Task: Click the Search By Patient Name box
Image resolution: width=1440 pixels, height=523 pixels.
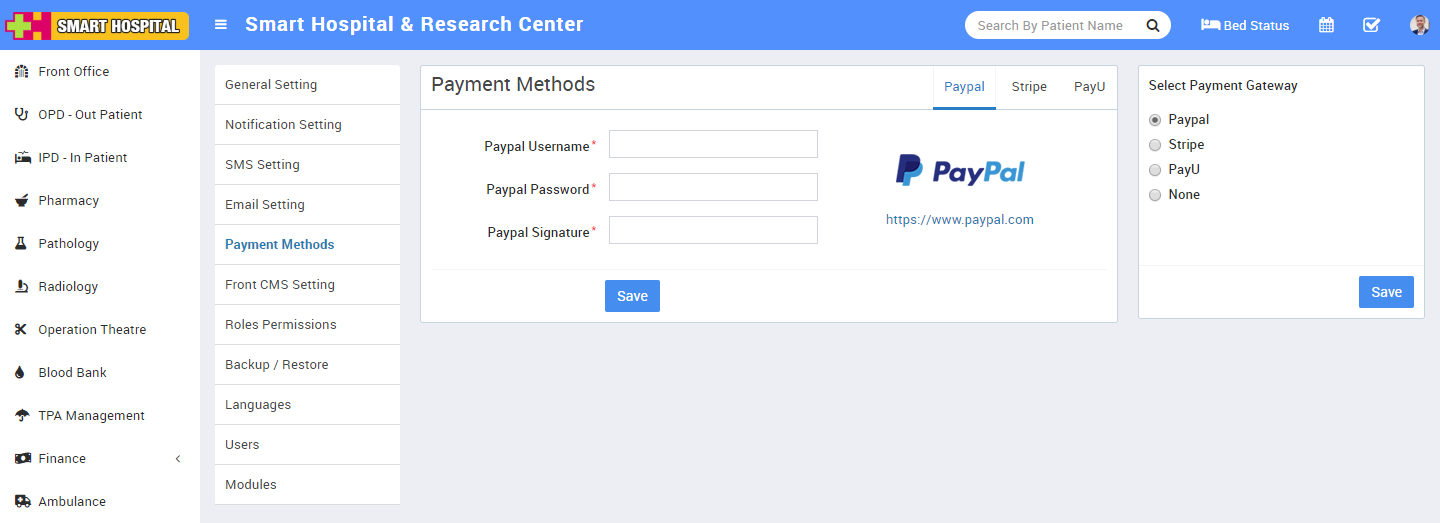Action: tap(1057, 26)
